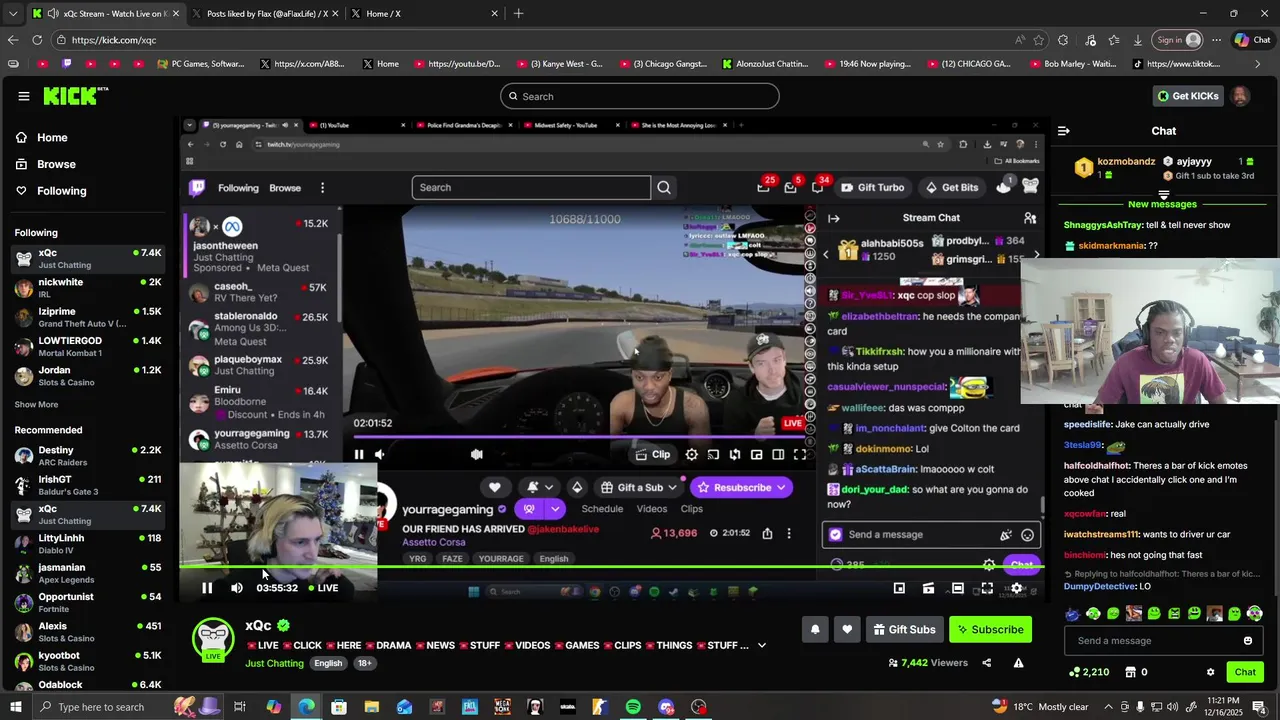This screenshot has height=720, width=1280.
Task: Go to Home in Kick sidebar
Action: [x=52, y=138]
